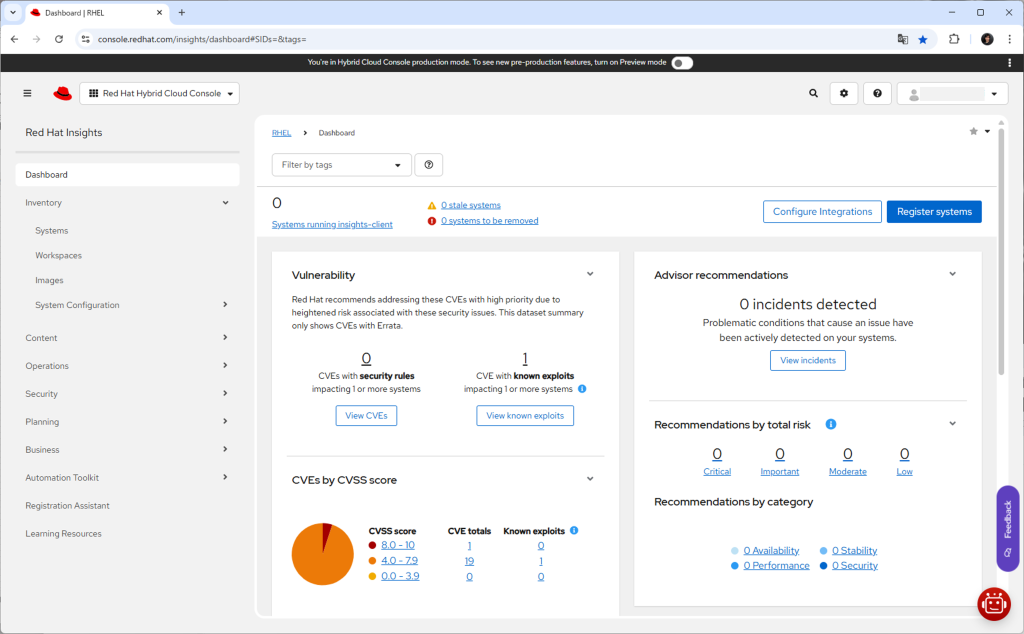
Task: Click the View known exploits button
Action: [525, 415]
